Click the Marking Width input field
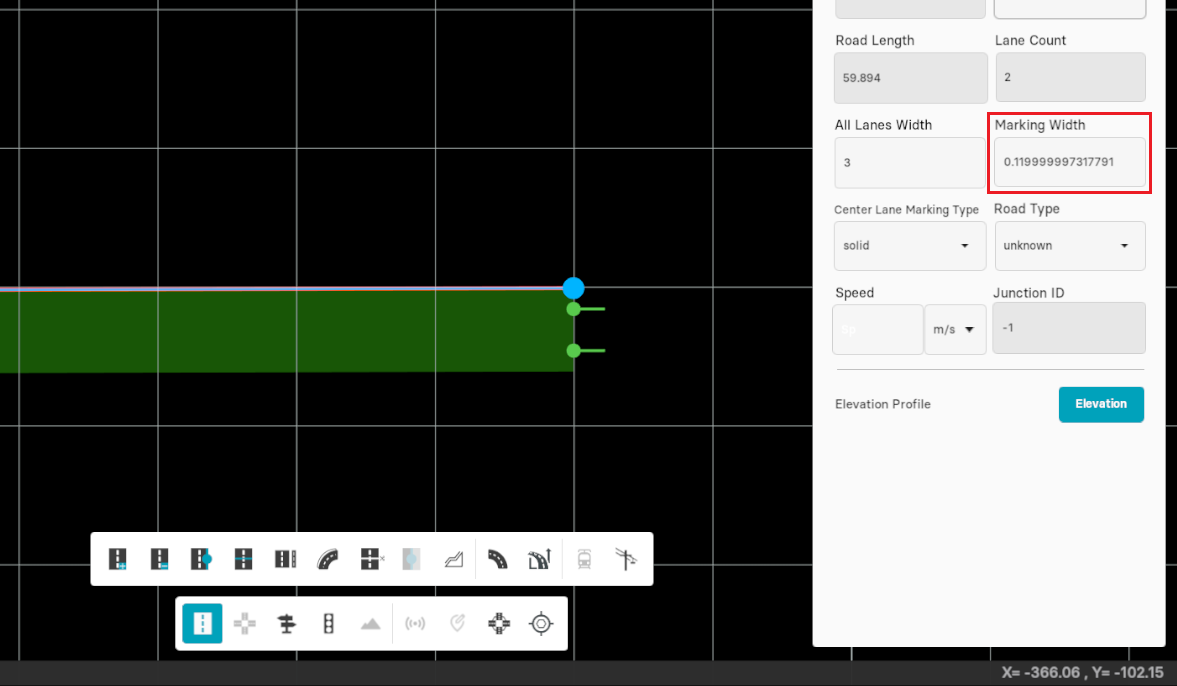The height and width of the screenshot is (686, 1177). (x=1069, y=162)
